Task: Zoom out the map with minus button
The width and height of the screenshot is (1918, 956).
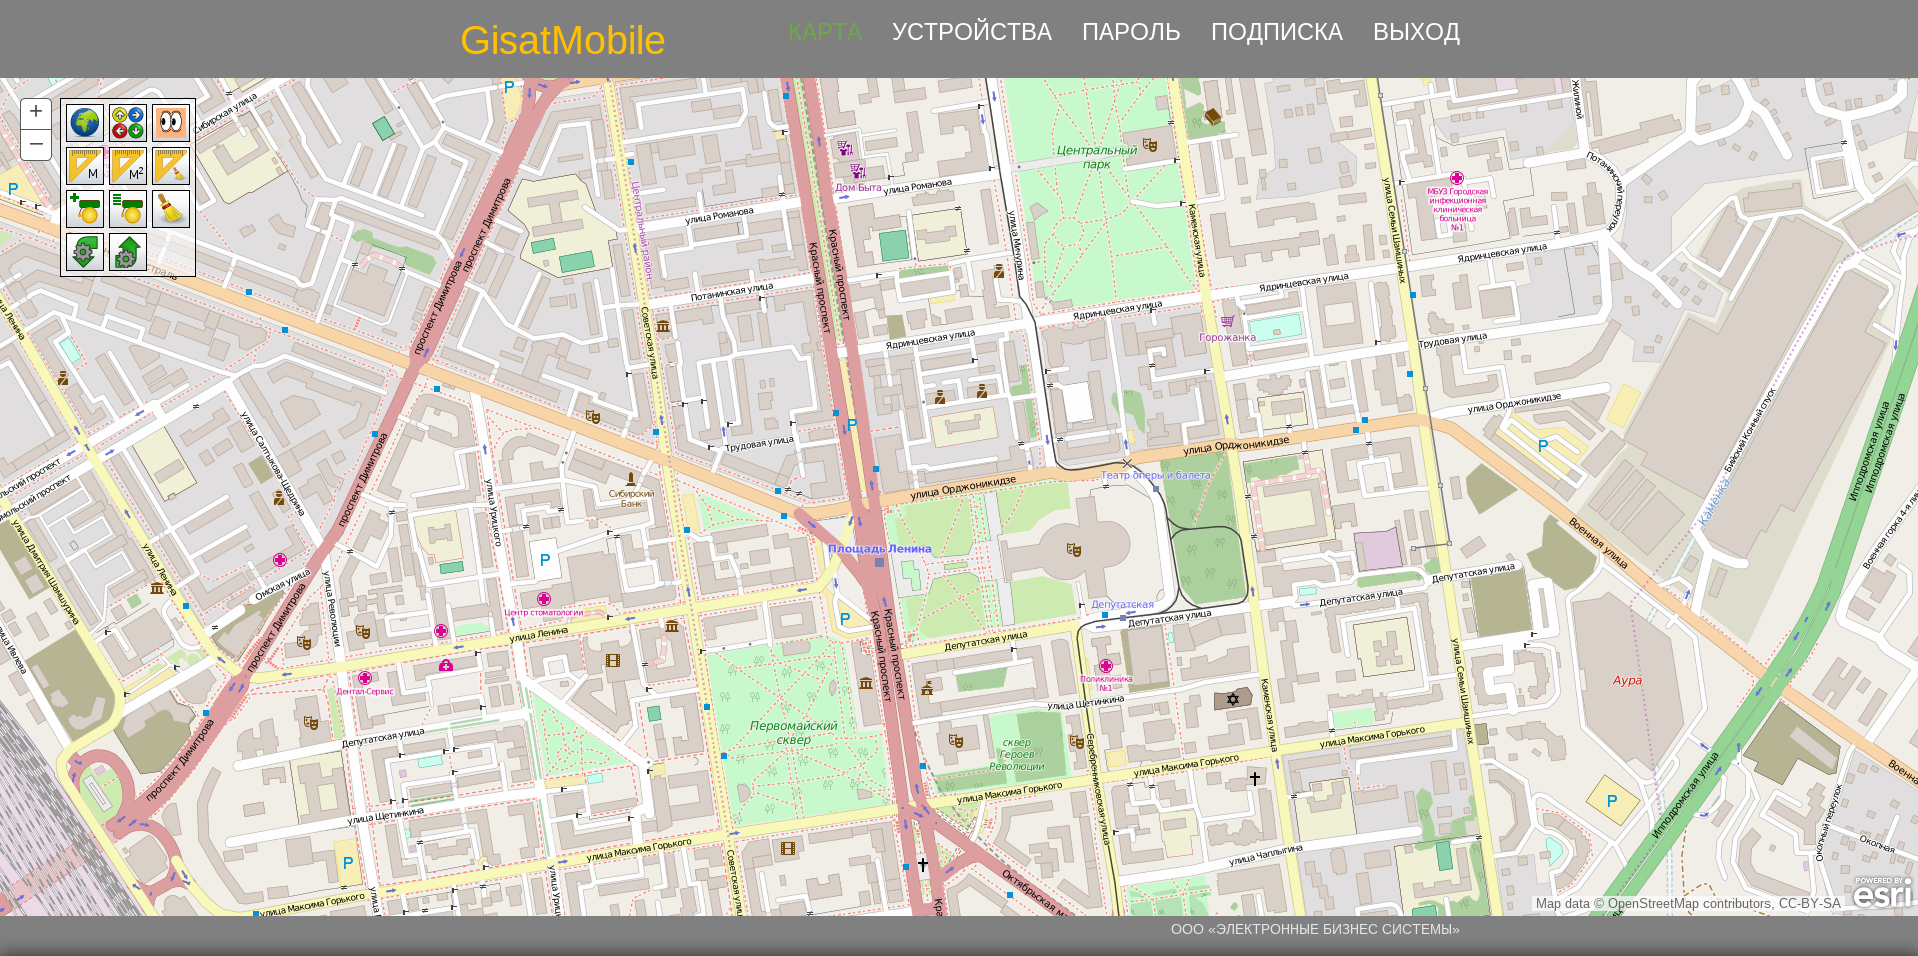Action: pyautogui.click(x=36, y=144)
